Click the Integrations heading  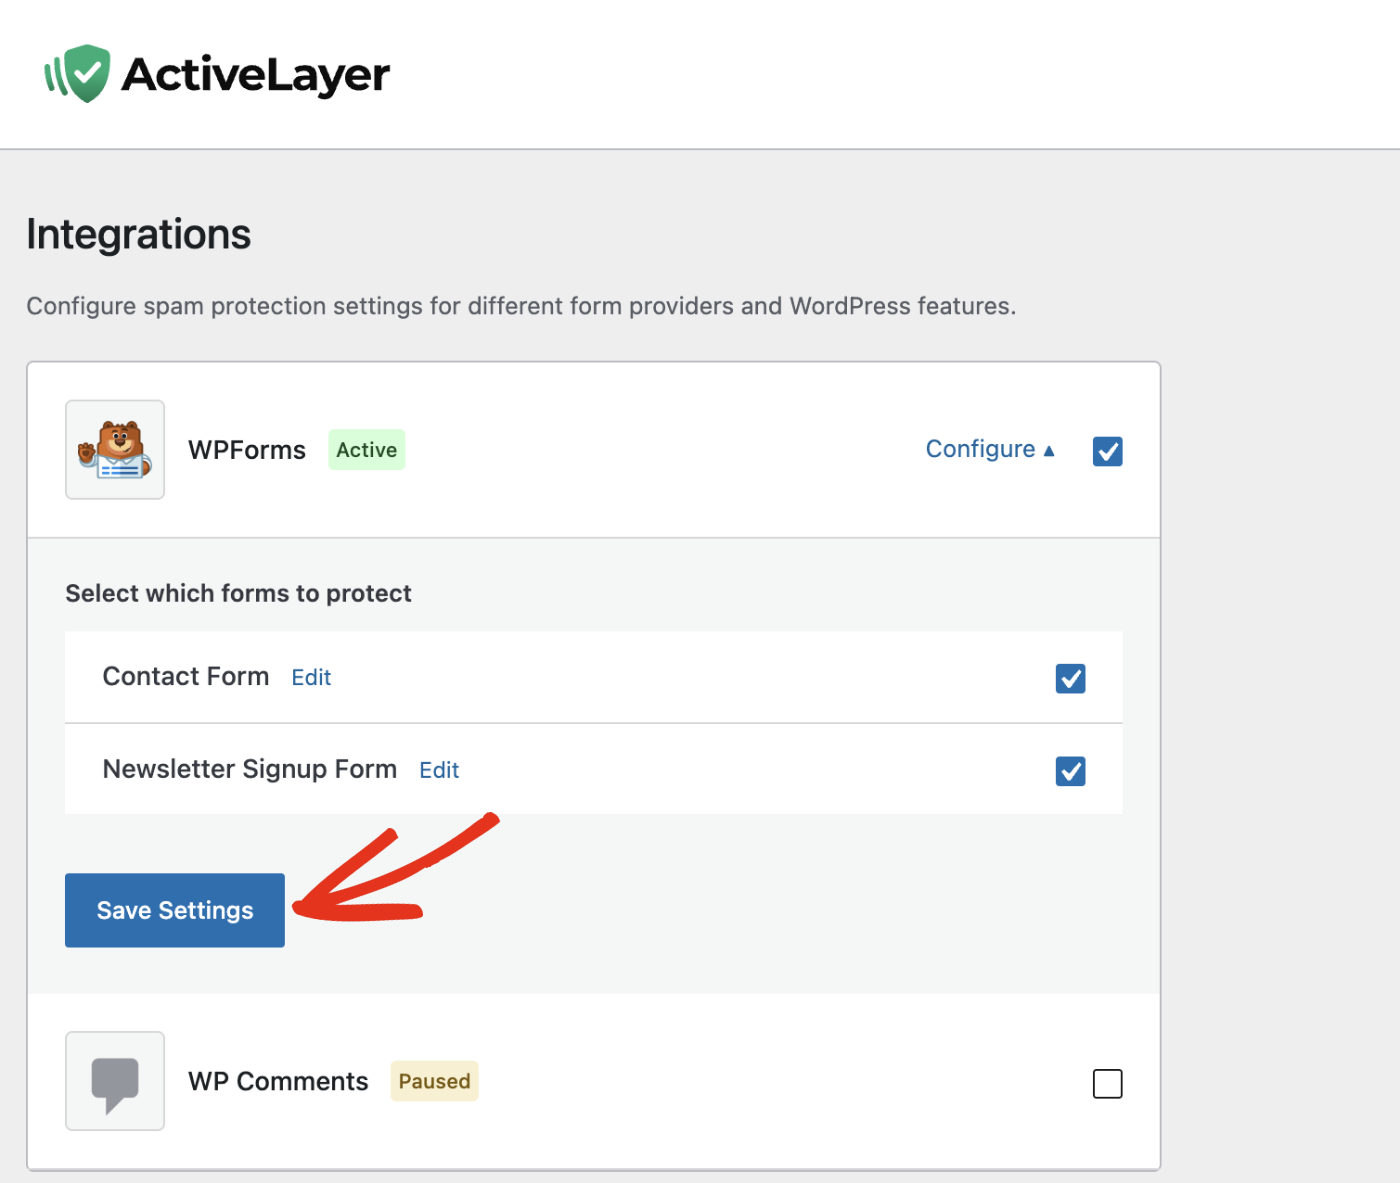[139, 235]
